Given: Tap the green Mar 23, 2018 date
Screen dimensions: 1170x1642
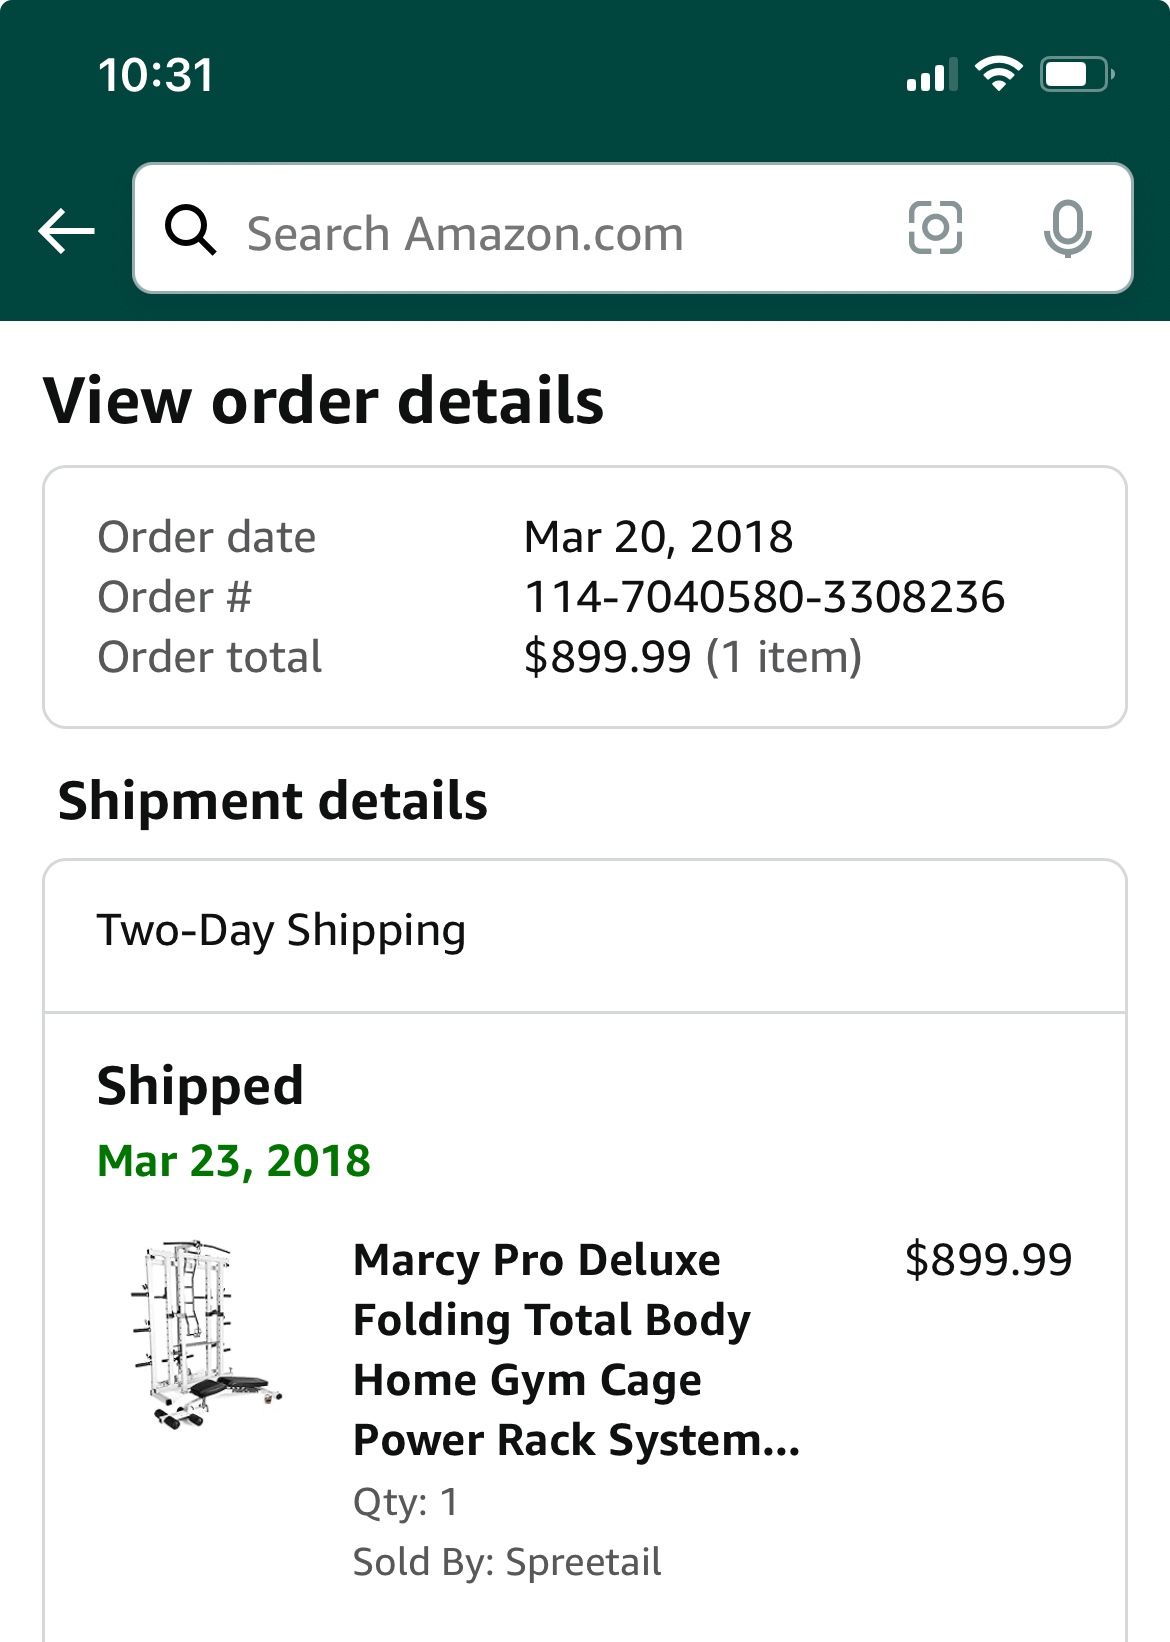Looking at the screenshot, I should pos(234,1161).
